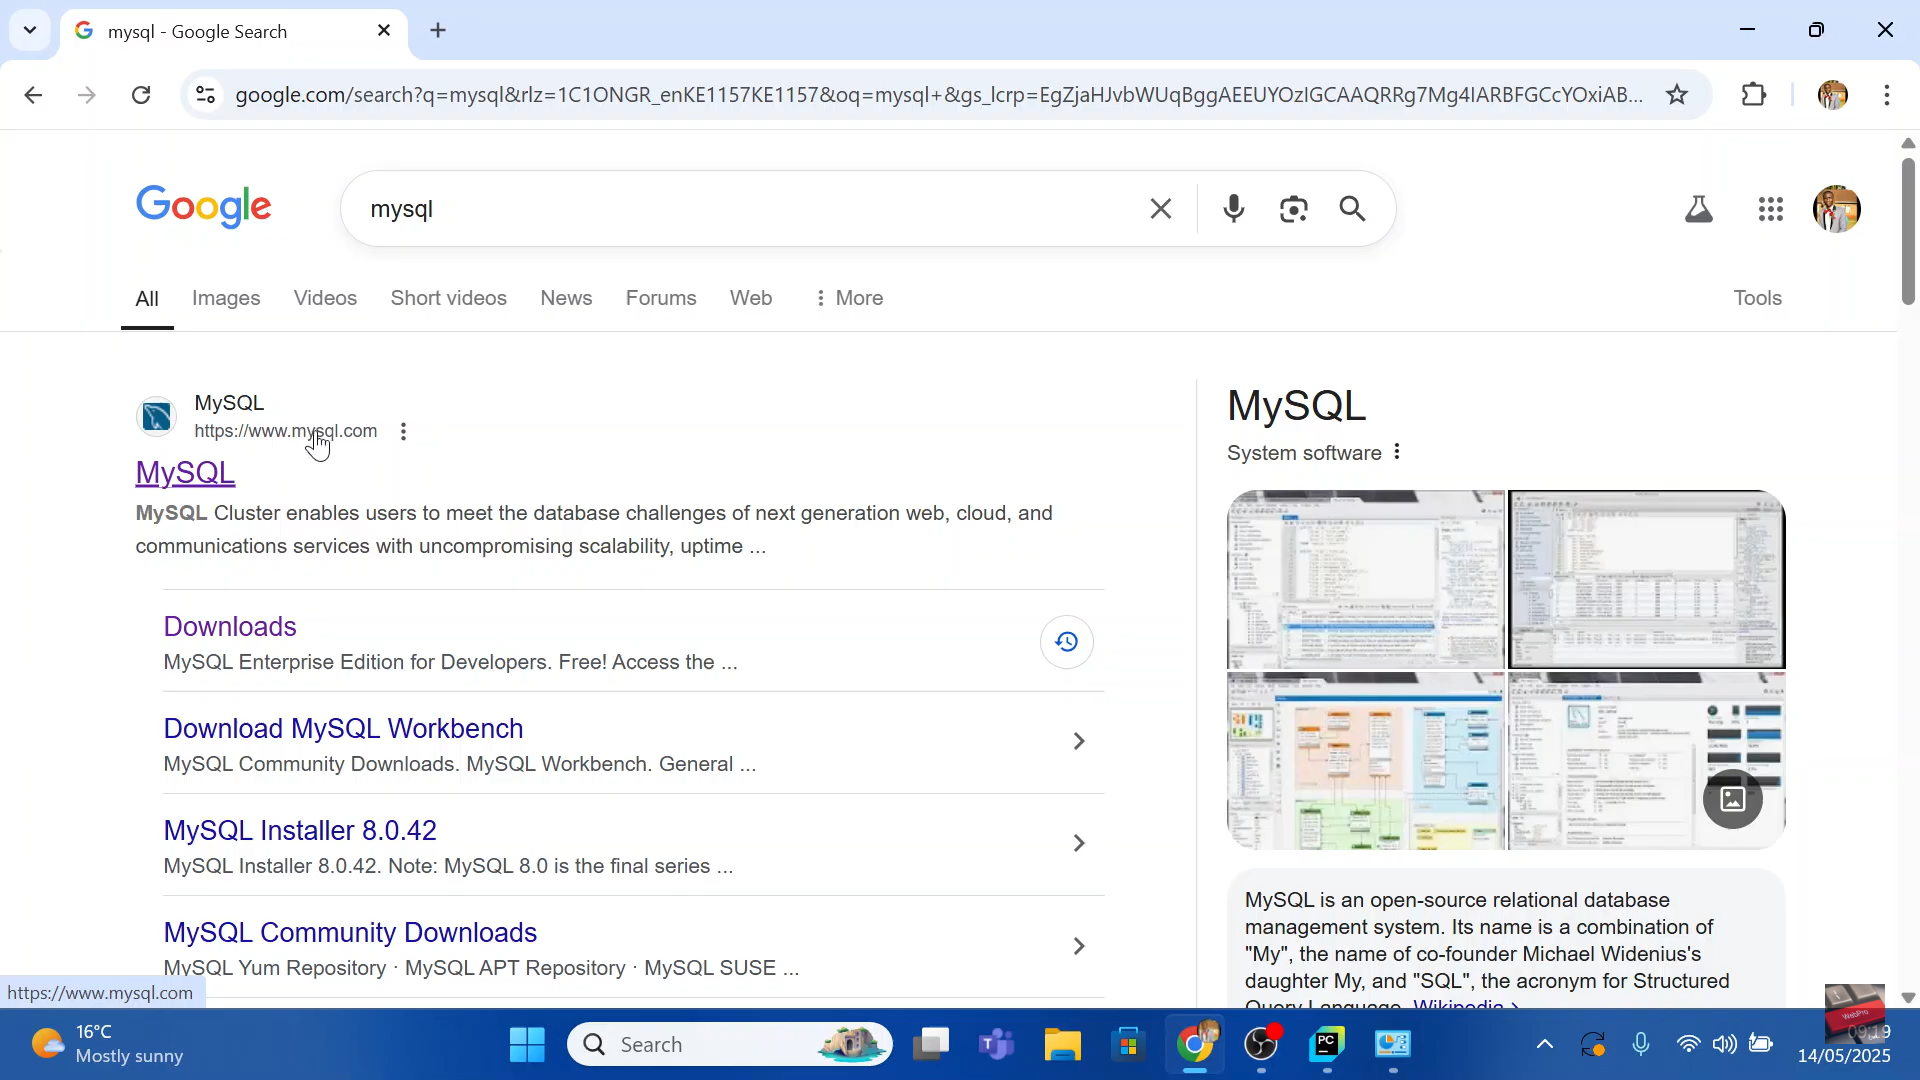Viewport: 1920px width, 1080px height.
Task: Open the Downloads sitelink
Action: pos(230,627)
